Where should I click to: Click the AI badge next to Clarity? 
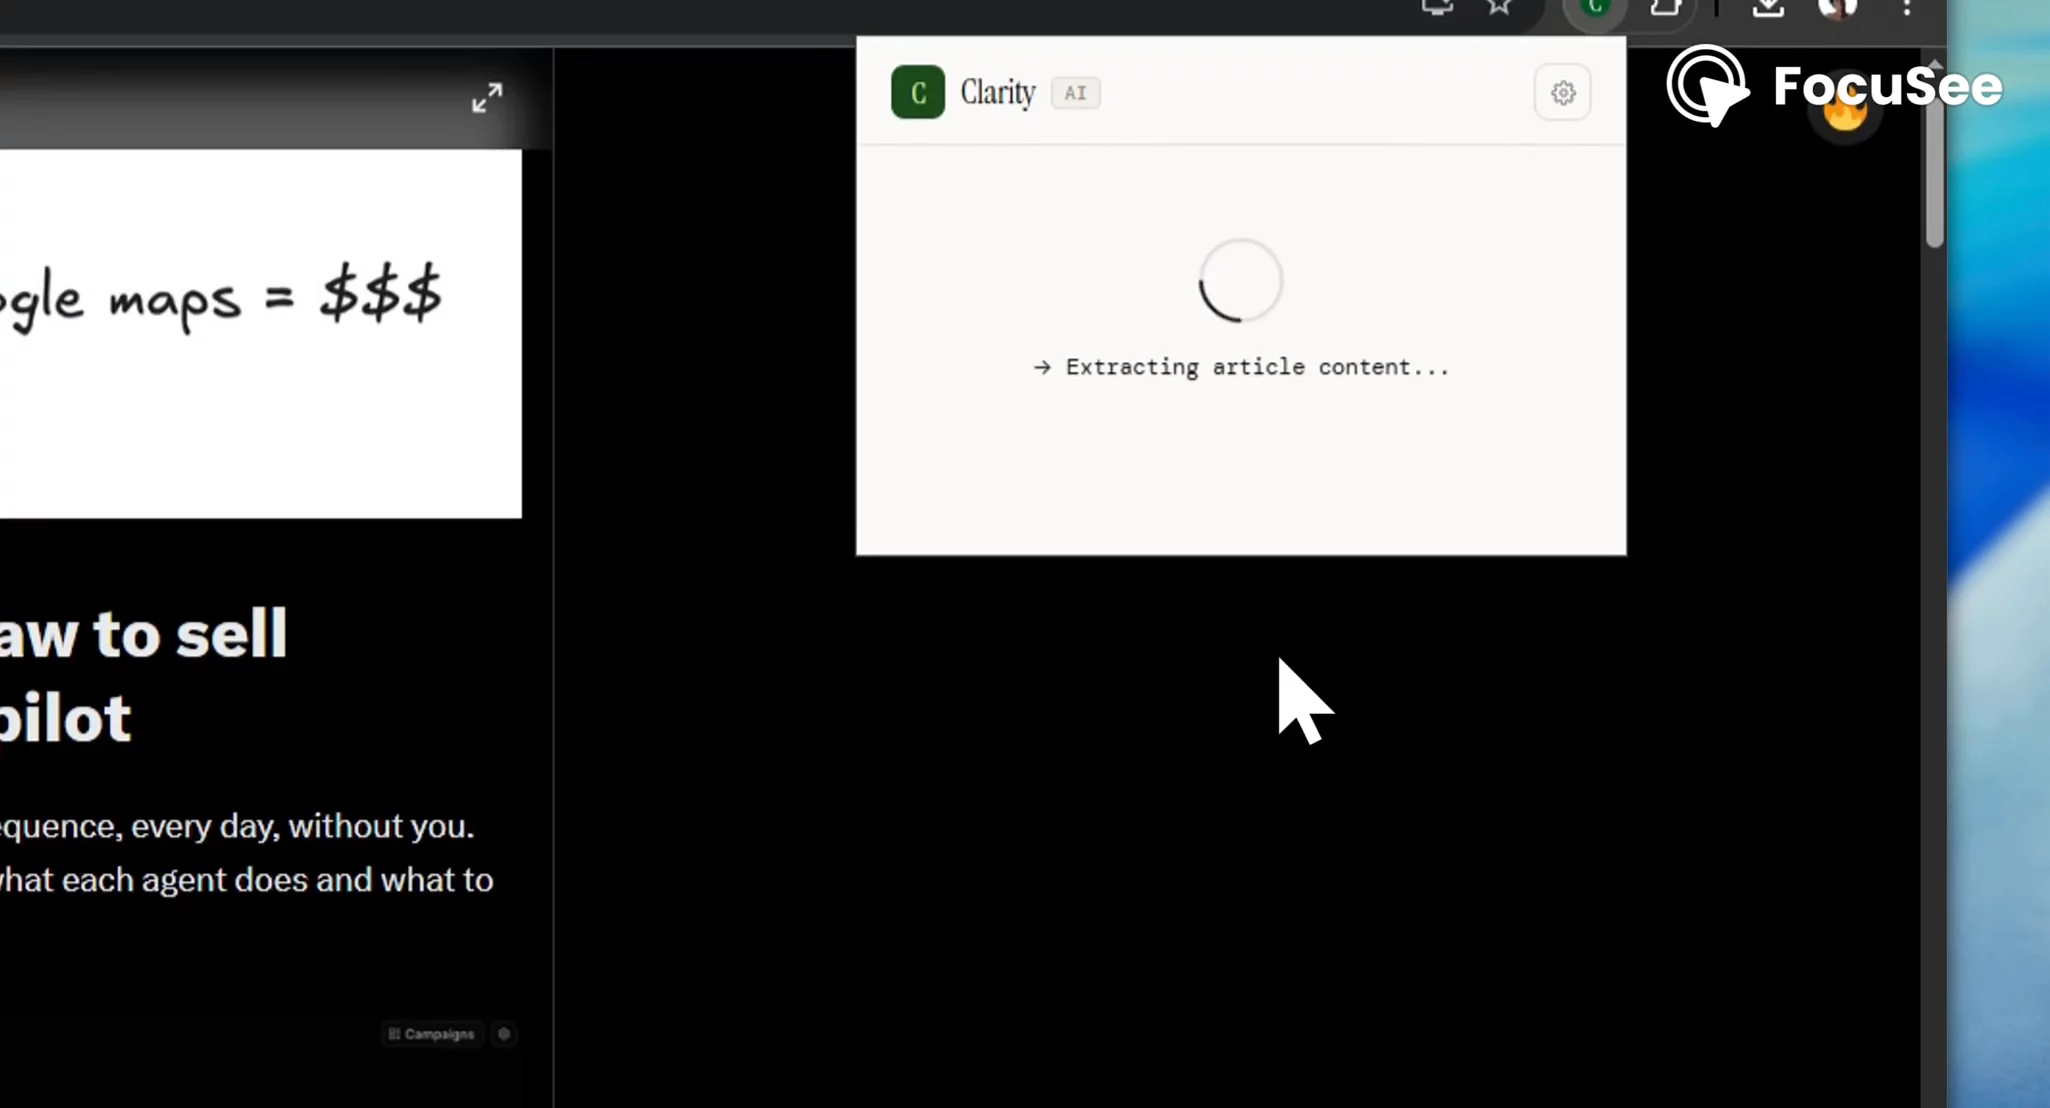1076,93
